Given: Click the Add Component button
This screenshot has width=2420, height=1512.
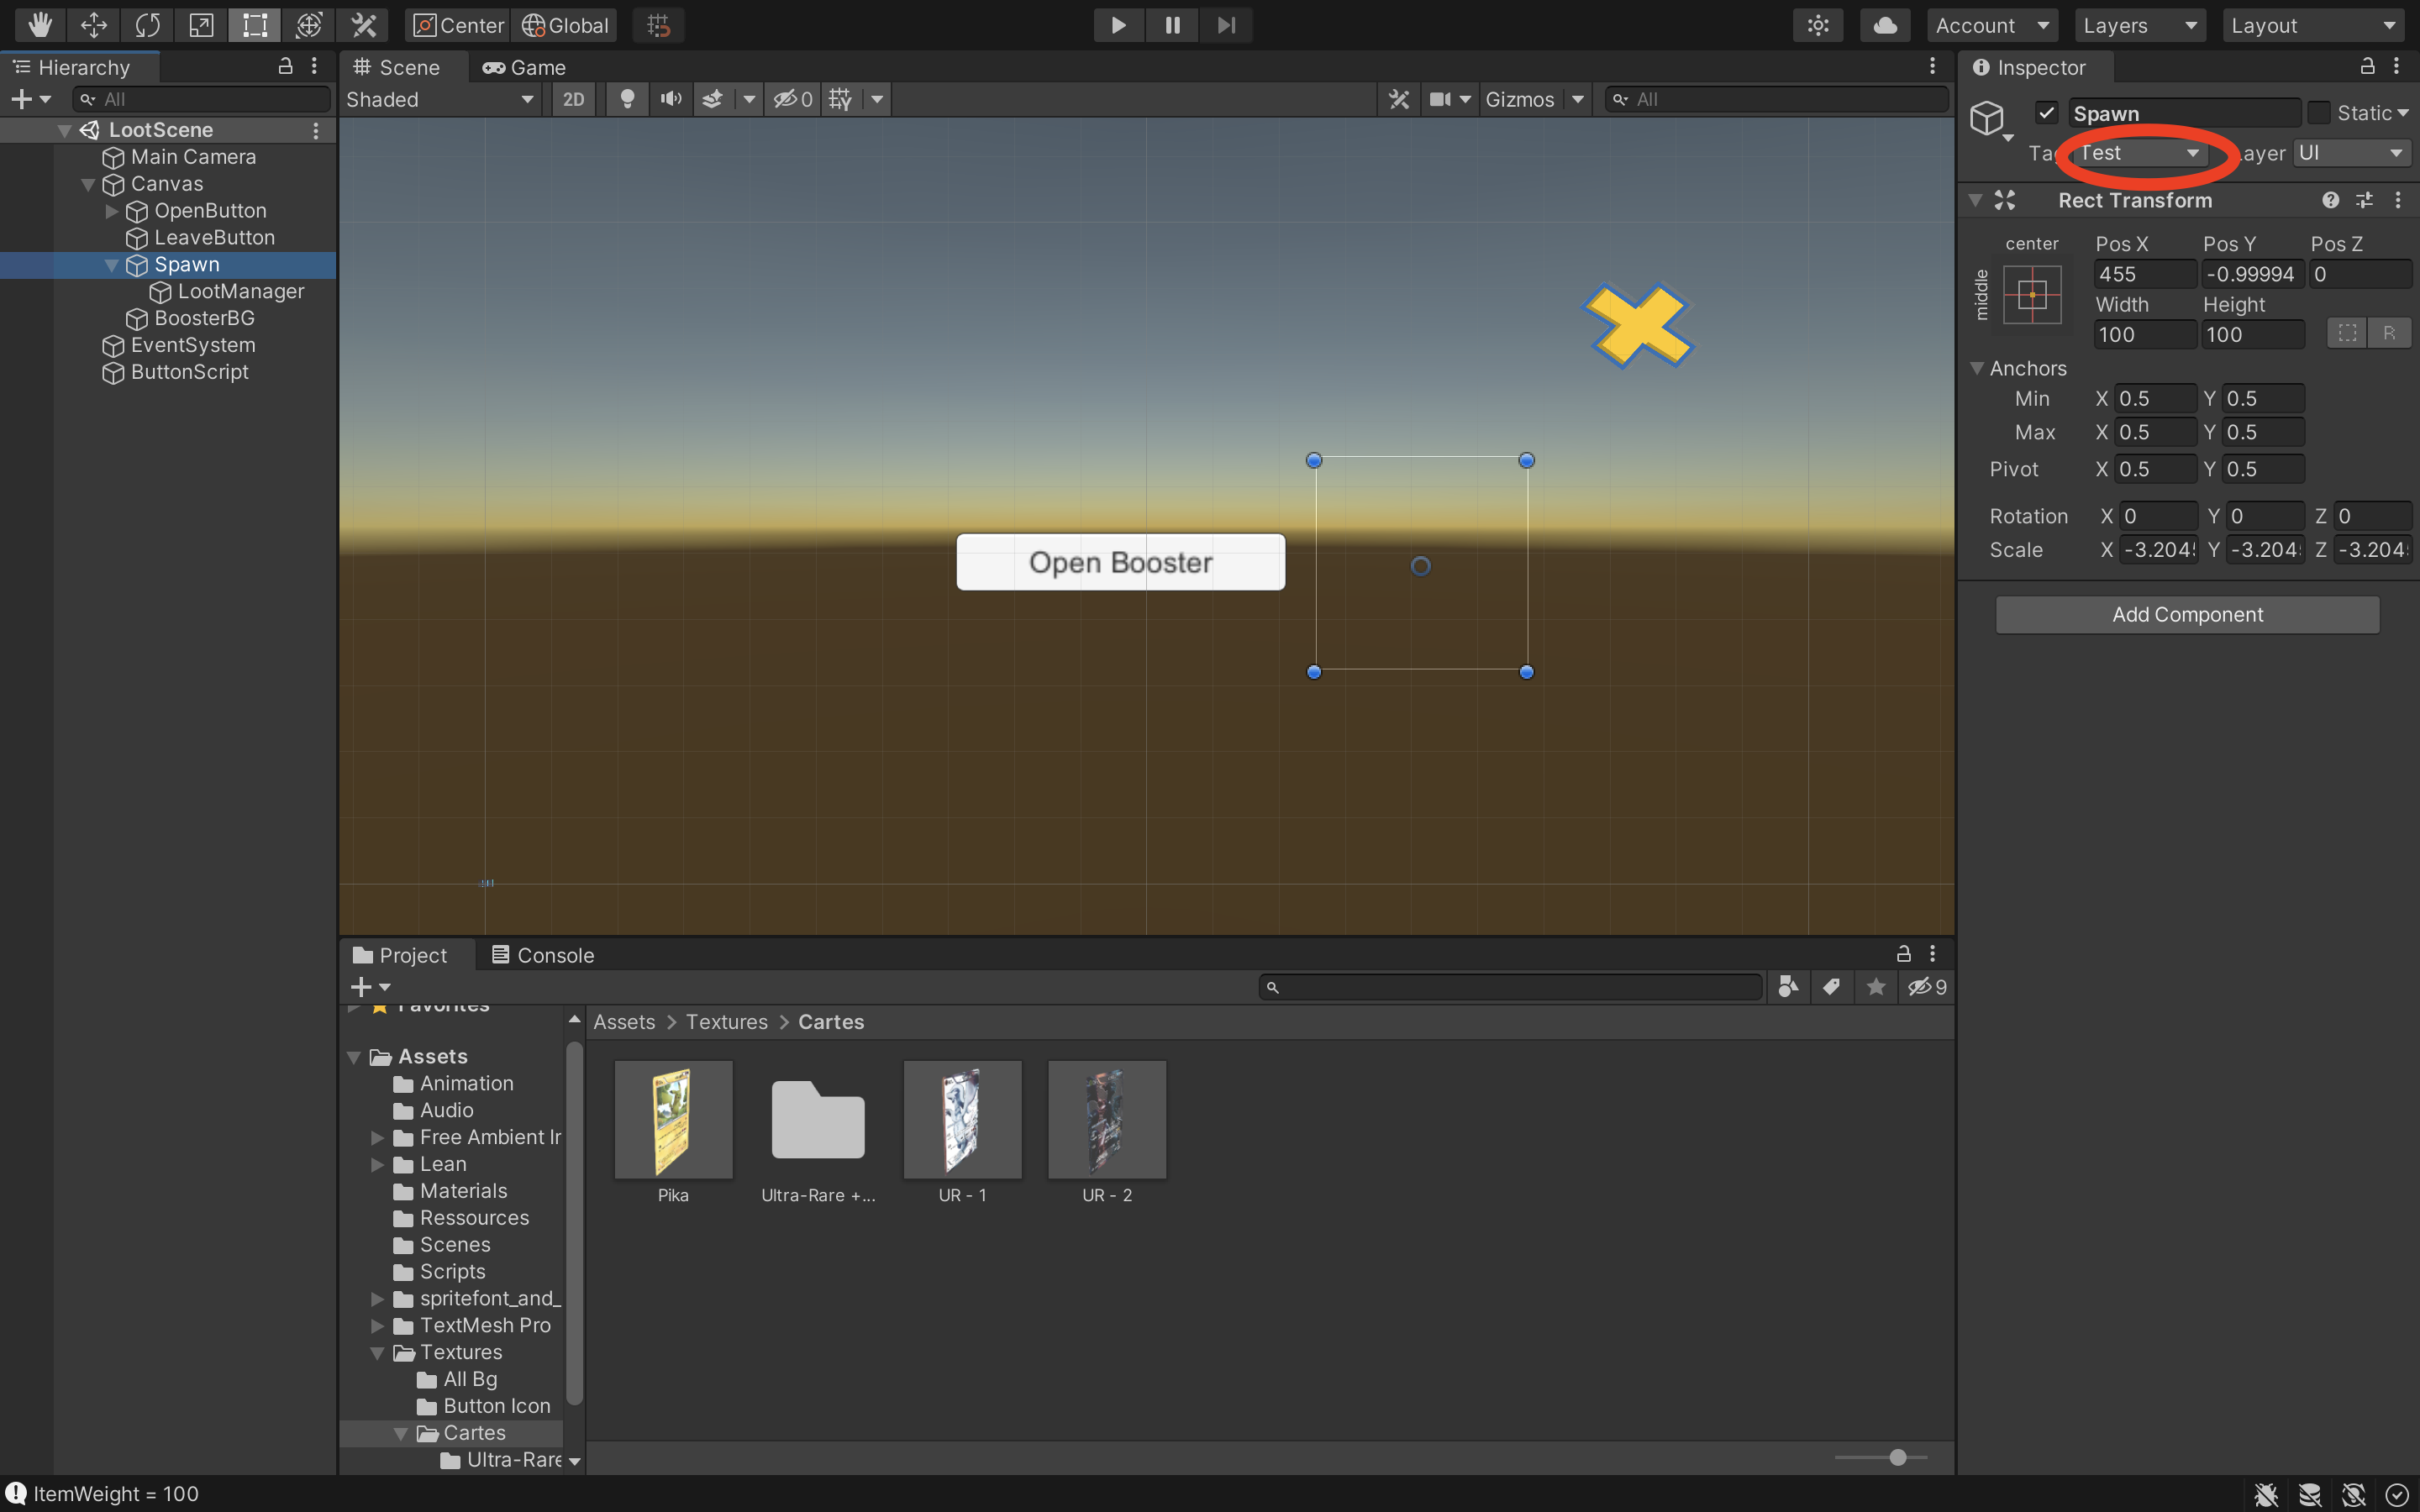Looking at the screenshot, I should [x=2187, y=614].
